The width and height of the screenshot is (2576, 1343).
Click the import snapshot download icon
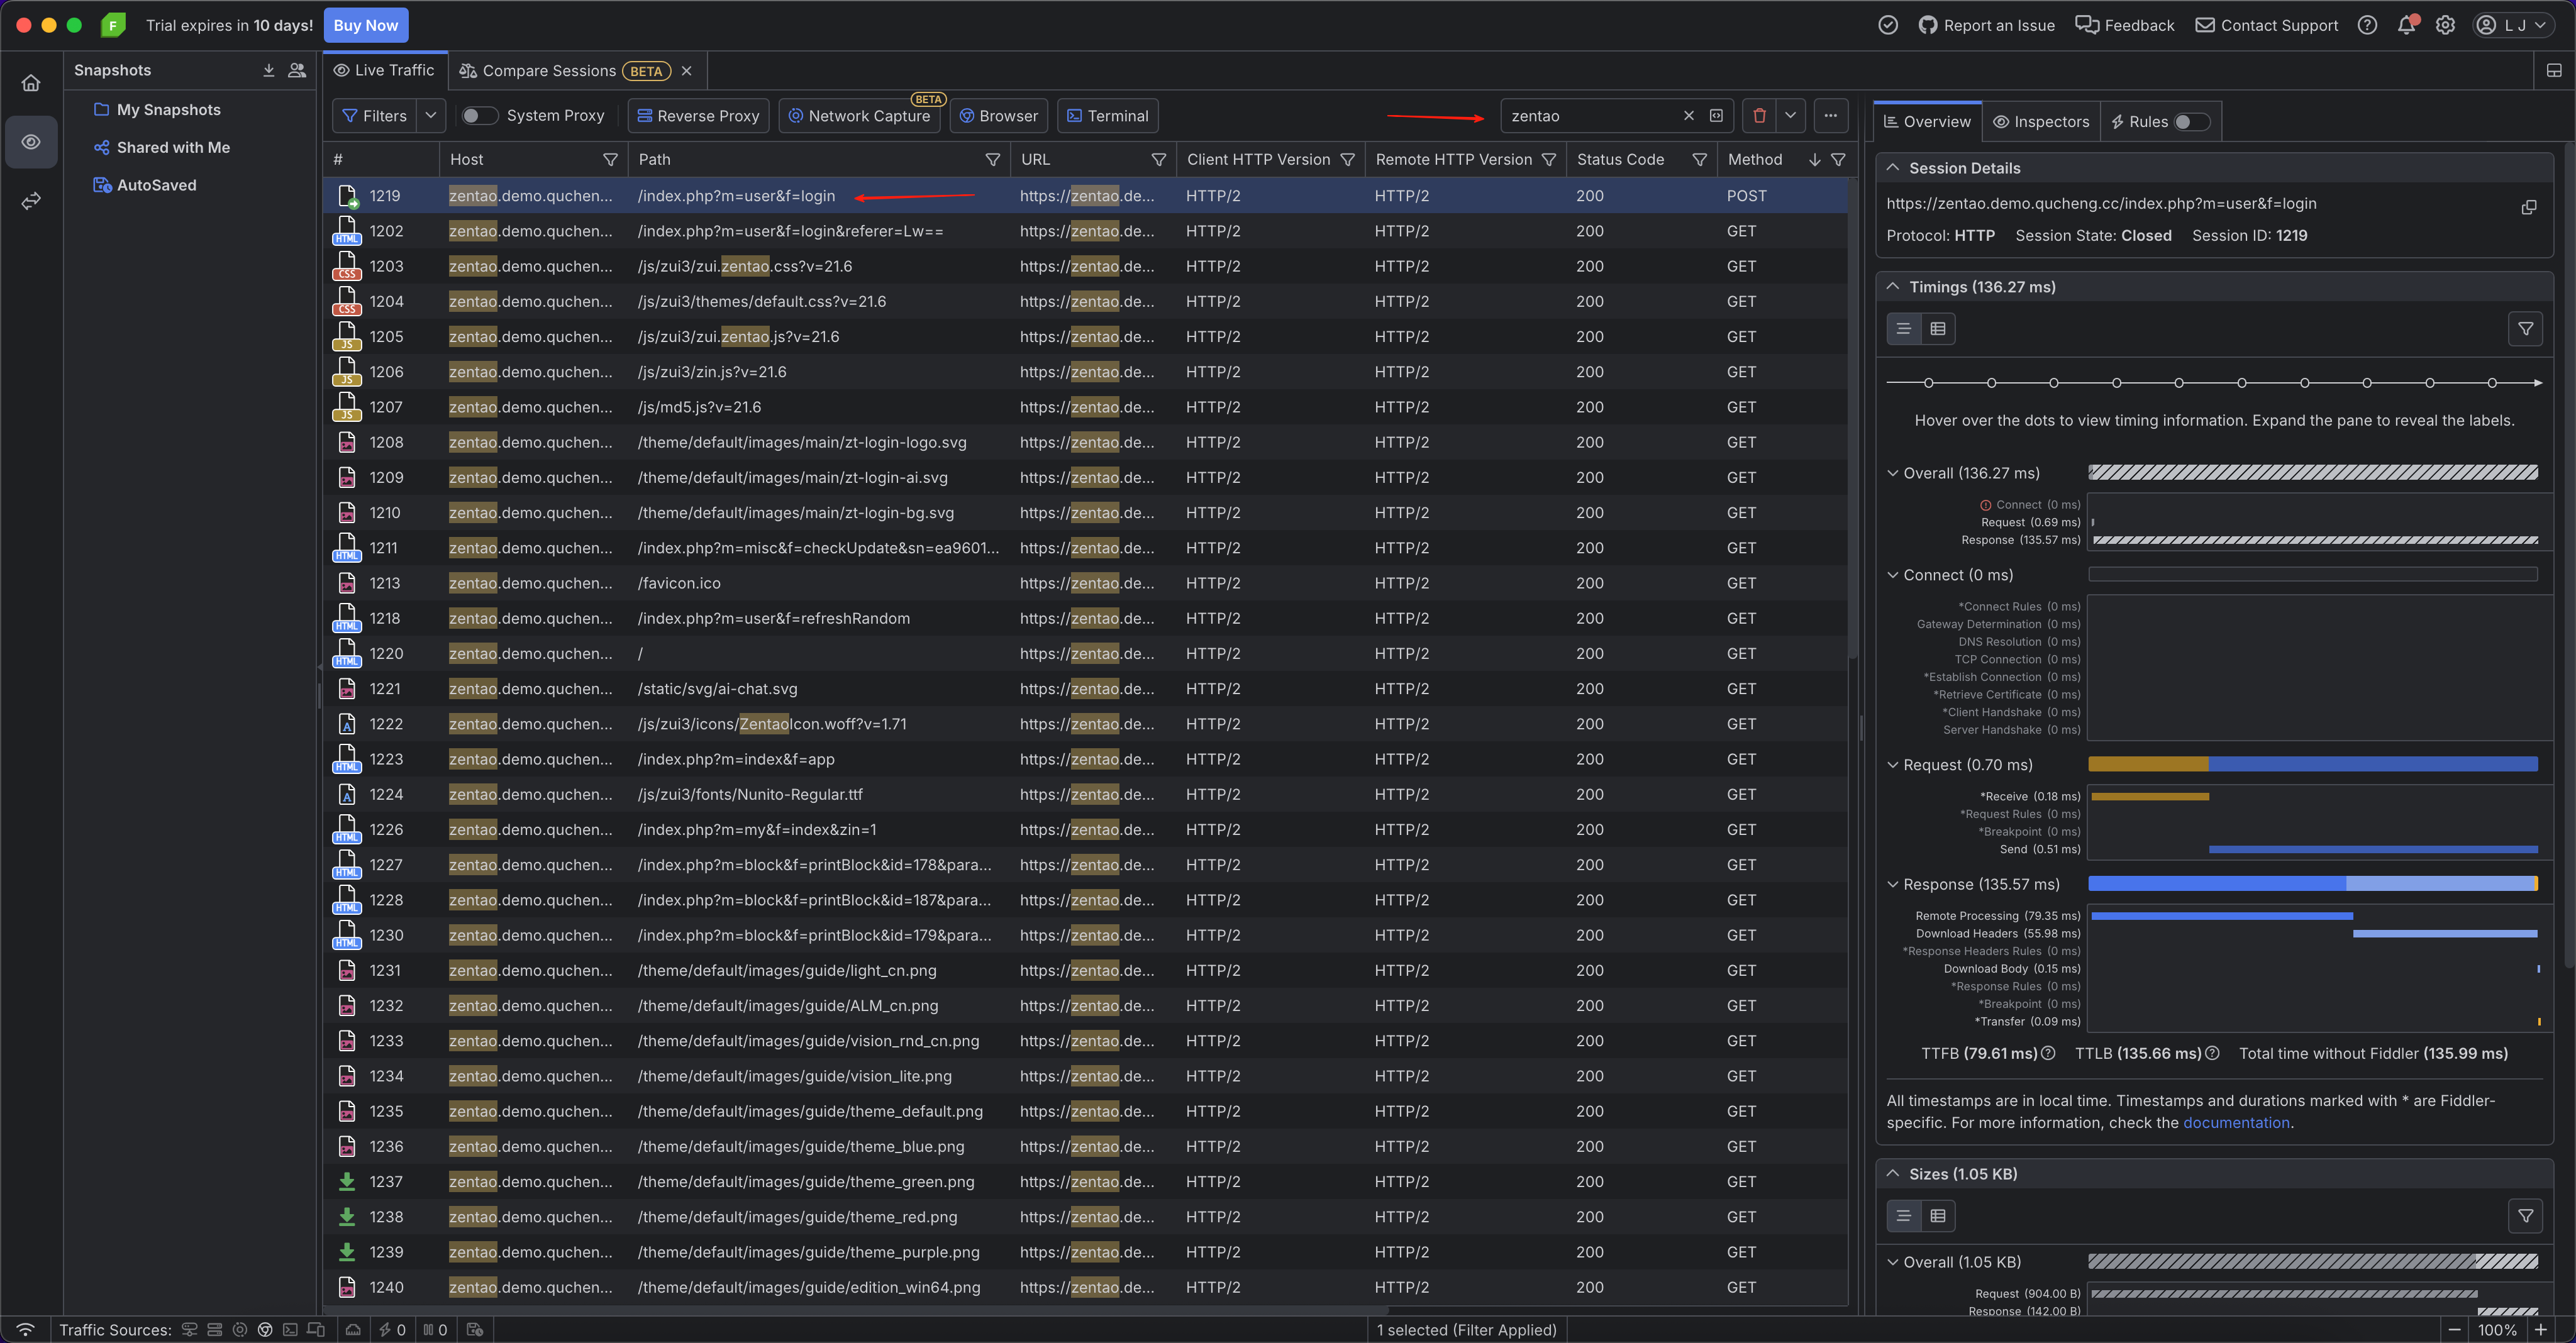(x=268, y=70)
